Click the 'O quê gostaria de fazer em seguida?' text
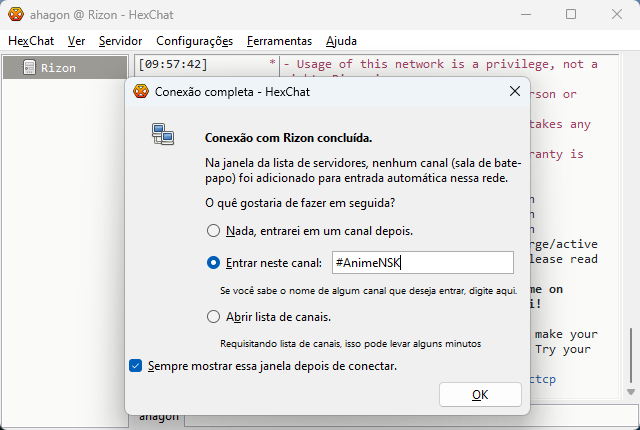Image resolution: width=640 pixels, height=430 pixels. click(300, 203)
